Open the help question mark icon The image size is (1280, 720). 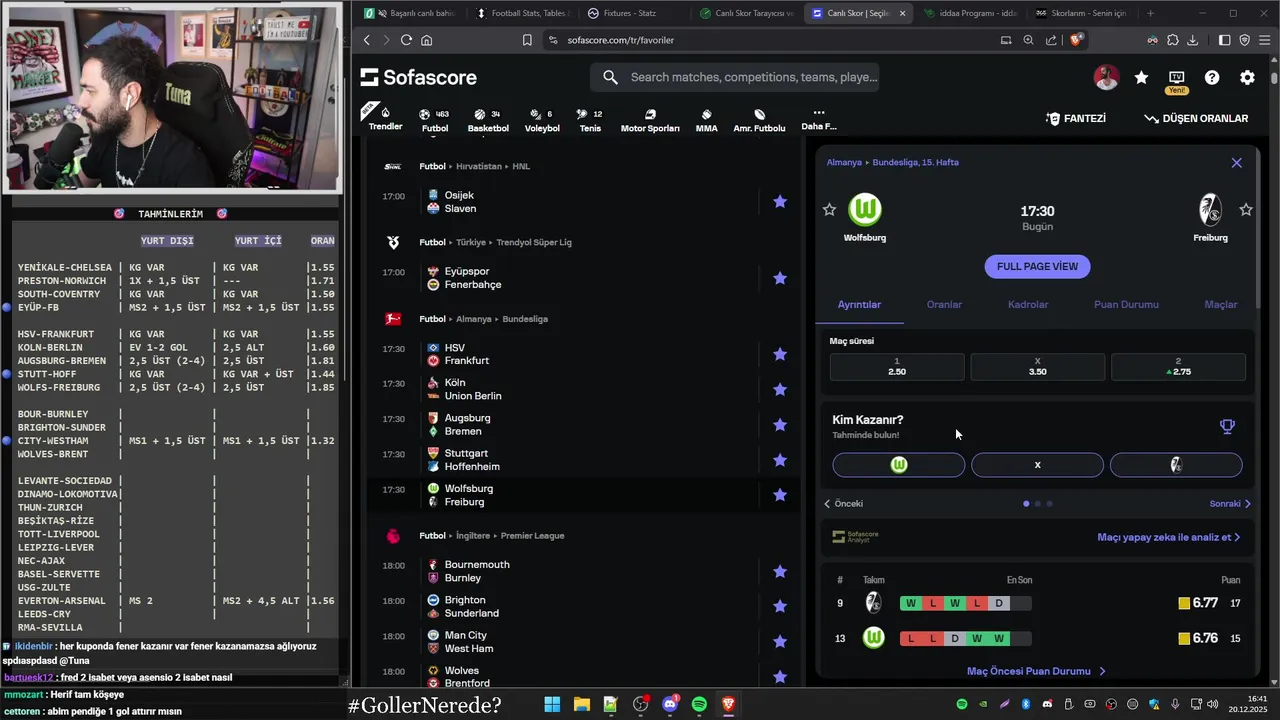point(1212,77)
